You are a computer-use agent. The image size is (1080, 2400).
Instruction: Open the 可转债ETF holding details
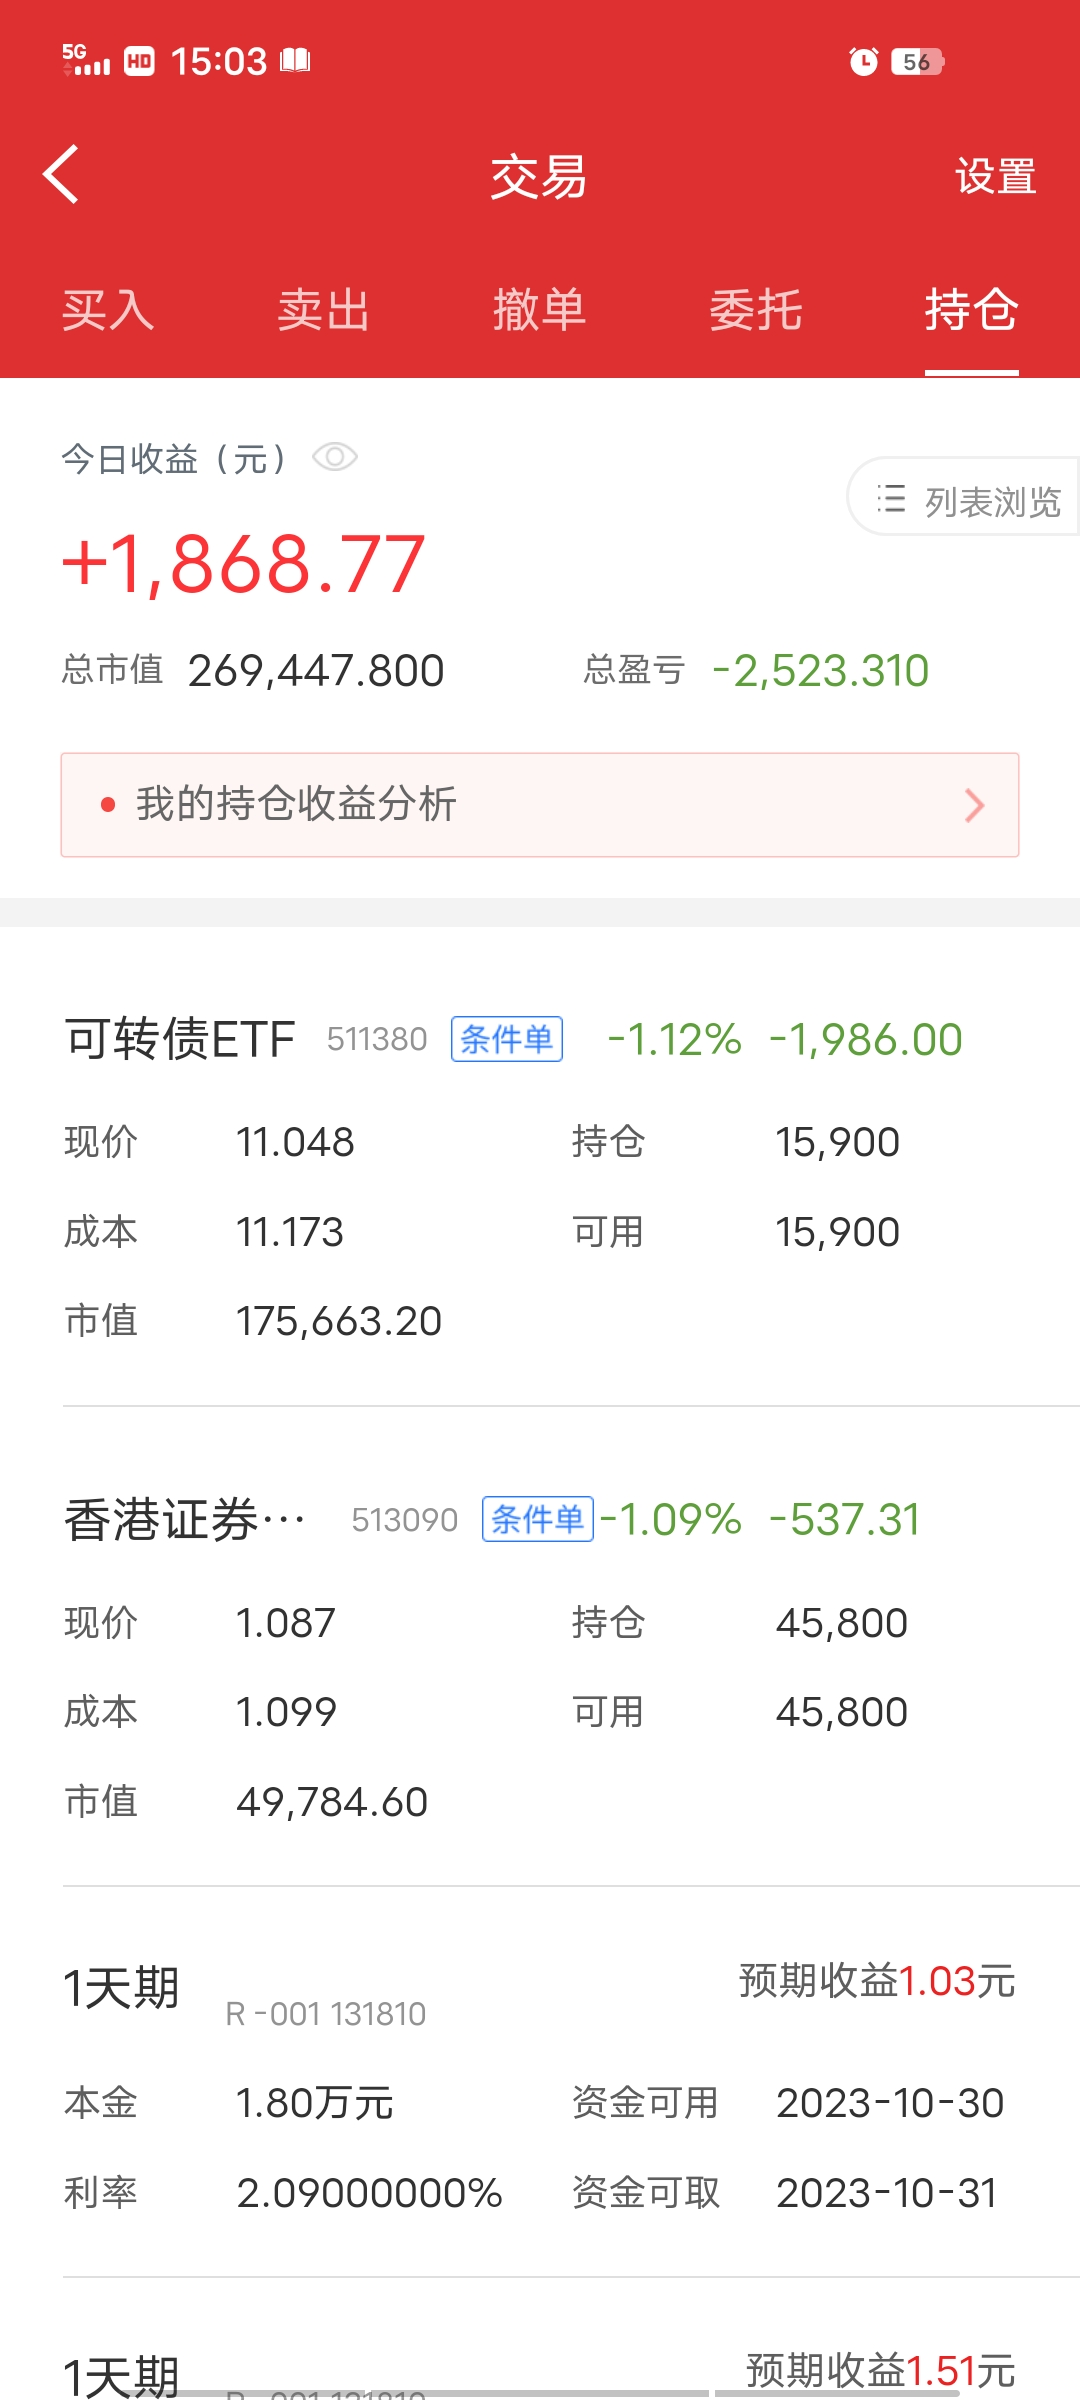[x=180, y=1039]
